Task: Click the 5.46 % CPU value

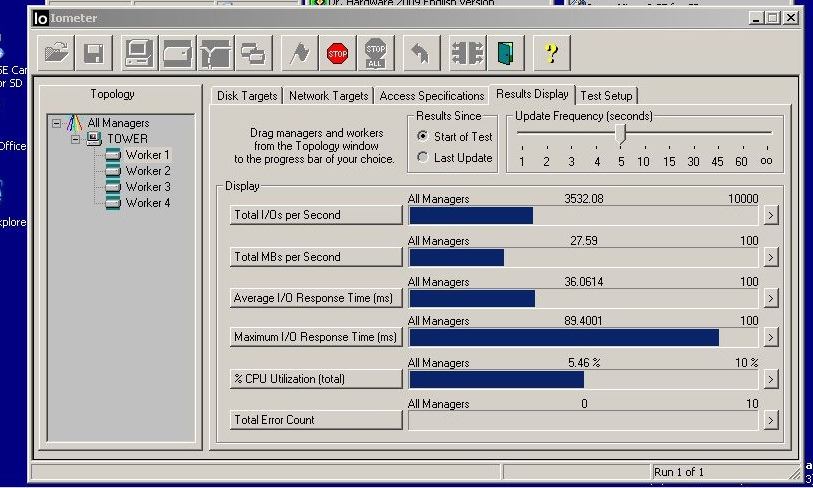Action: [584, 362]
